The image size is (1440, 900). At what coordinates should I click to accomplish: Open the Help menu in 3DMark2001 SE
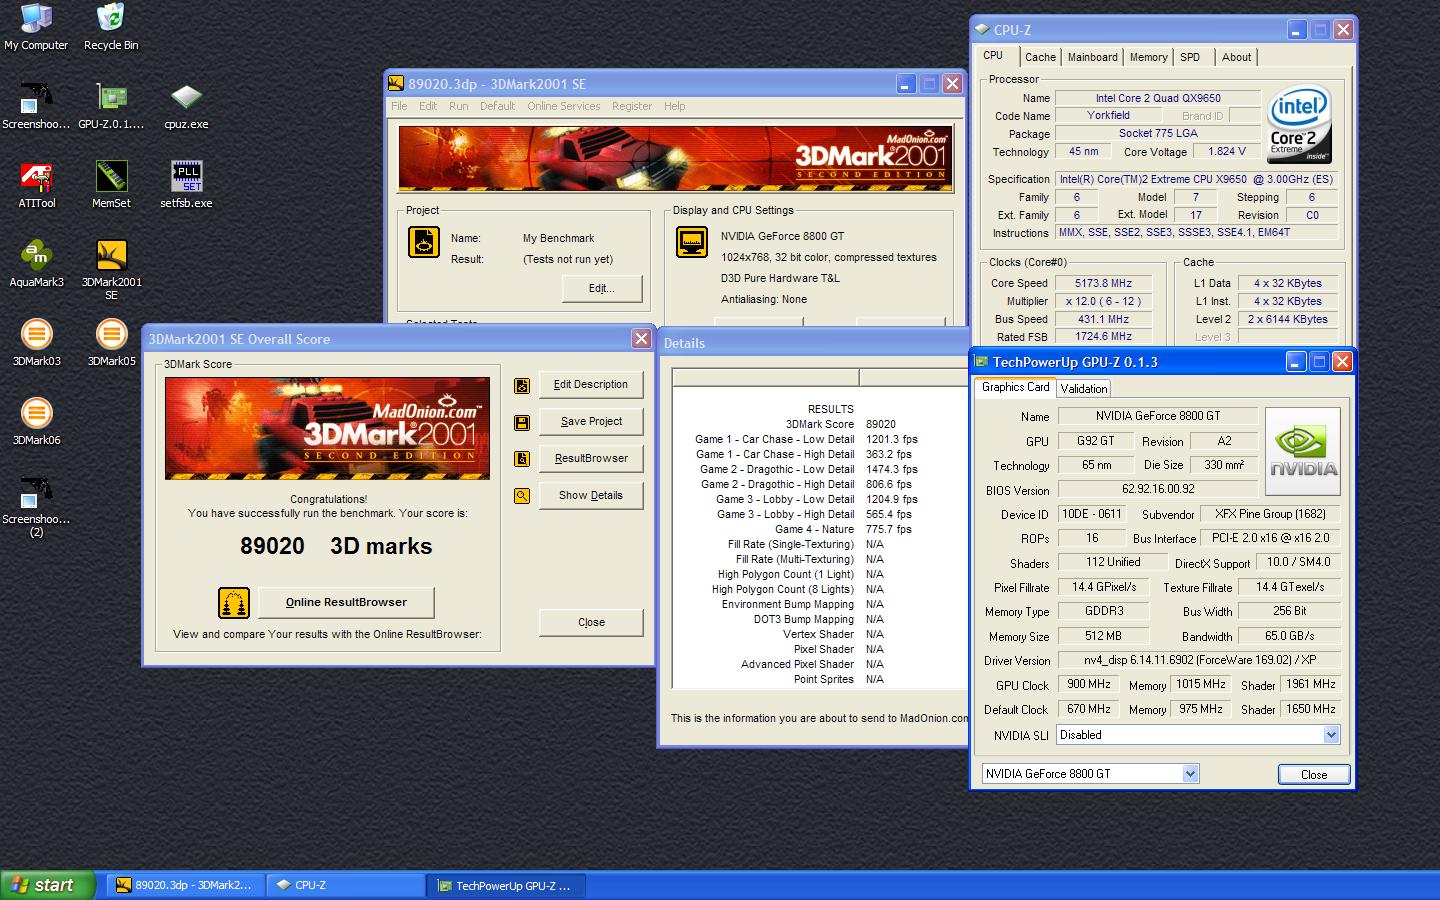tap(675, 106)
